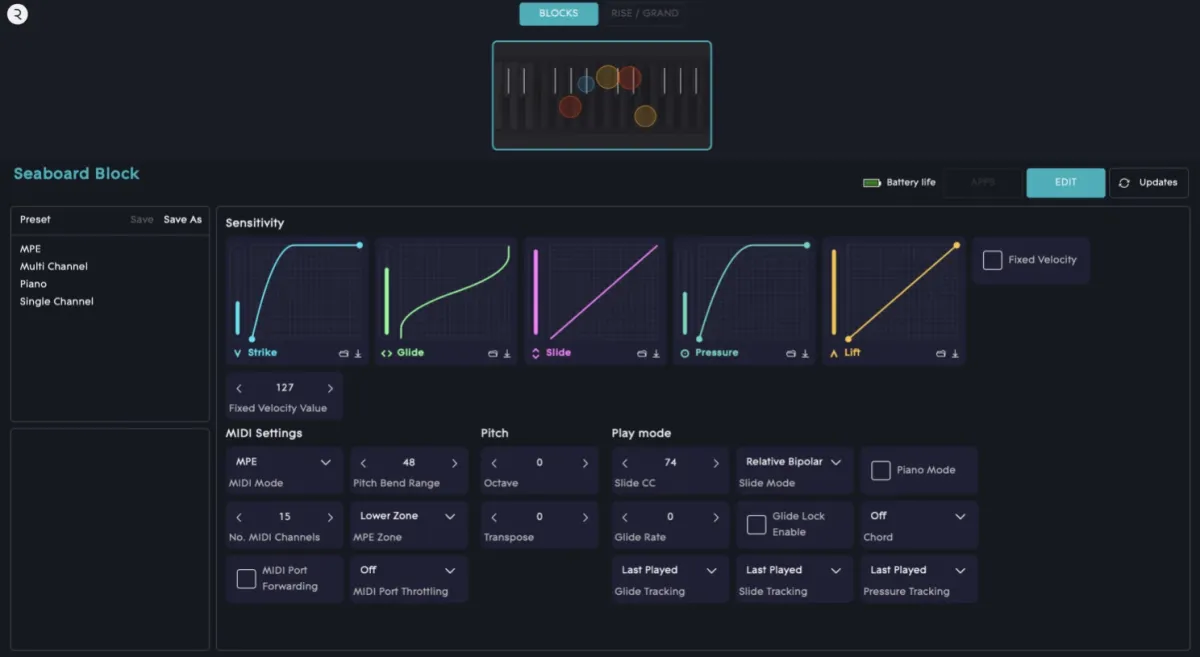The image size is (1200, 657).
Task: Open Slide curve folder icon
Action: pos(642,353)
